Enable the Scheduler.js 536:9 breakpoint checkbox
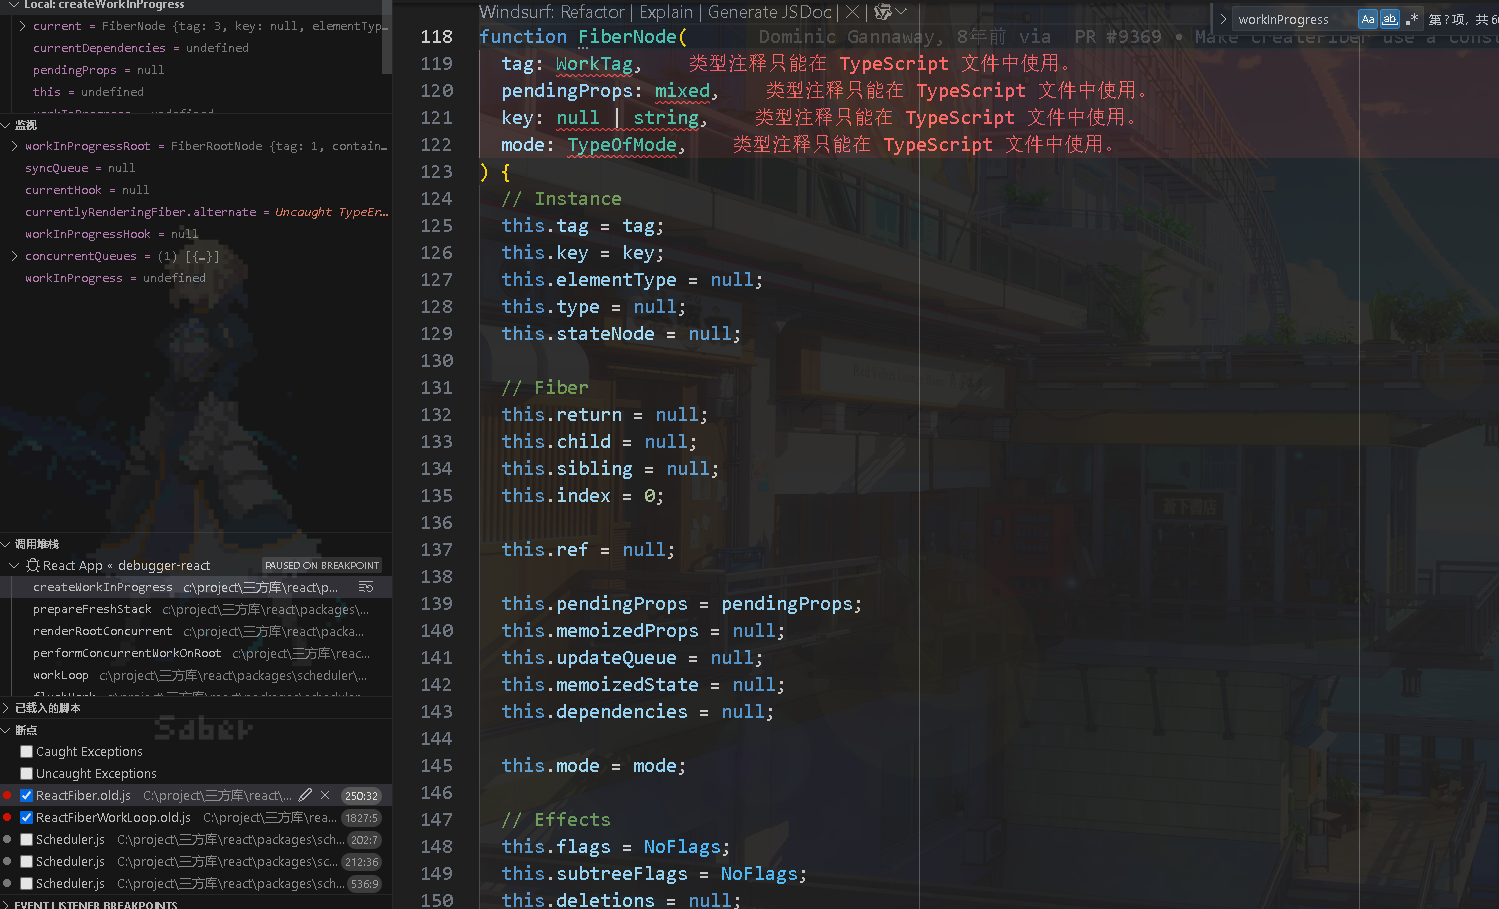 click(x=27, y=884)
